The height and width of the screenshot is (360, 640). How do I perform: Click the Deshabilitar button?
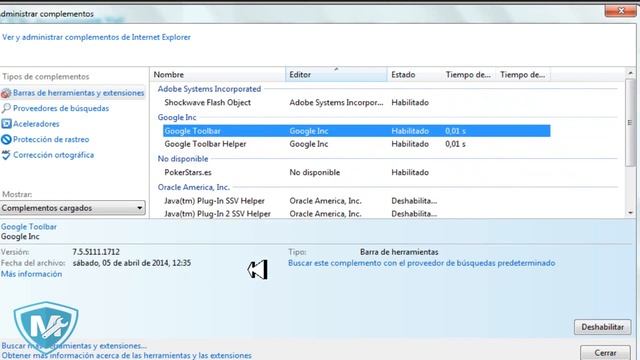point(602,327)
